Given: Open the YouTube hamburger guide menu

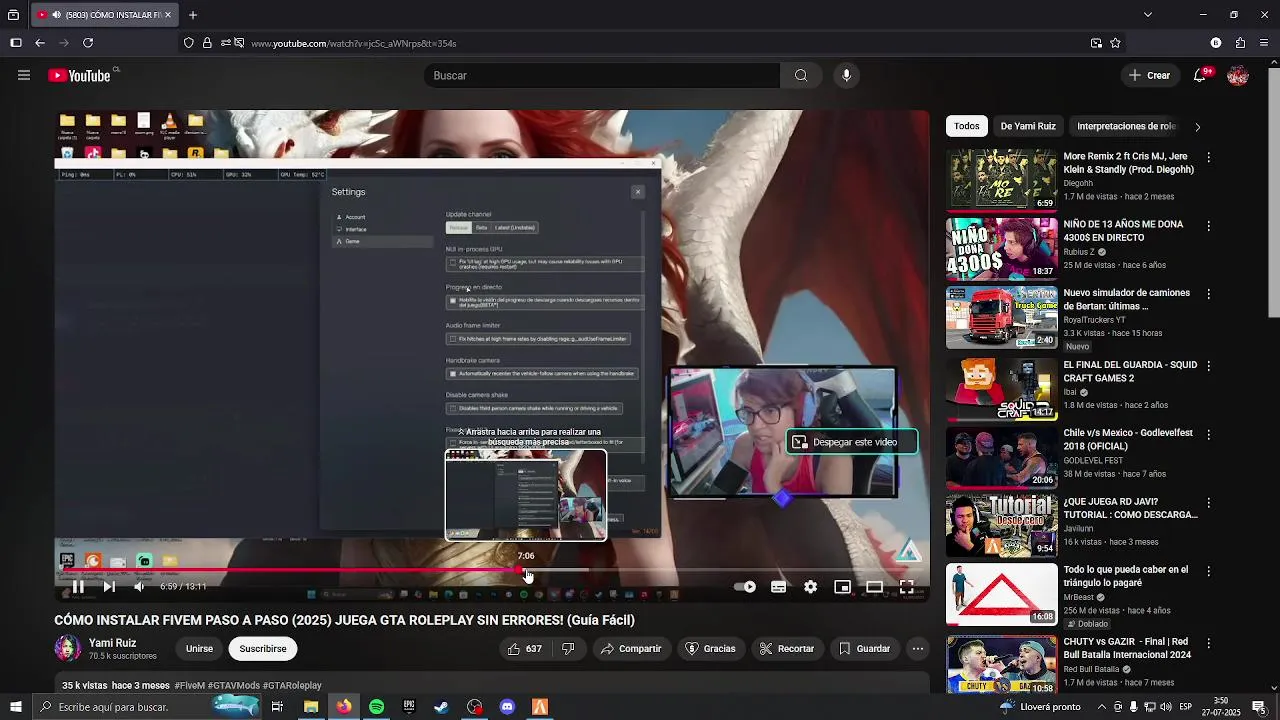Looking at the screenshot, I should click(x=24, y=75).
